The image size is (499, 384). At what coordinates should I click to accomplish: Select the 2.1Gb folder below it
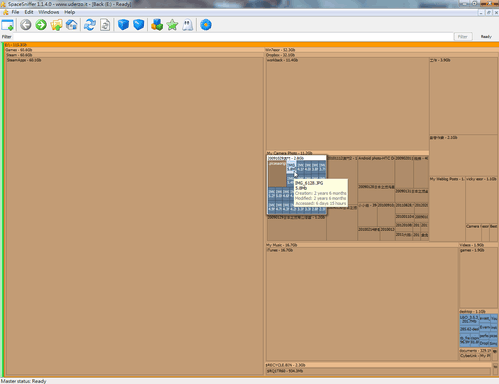point(463,155)
